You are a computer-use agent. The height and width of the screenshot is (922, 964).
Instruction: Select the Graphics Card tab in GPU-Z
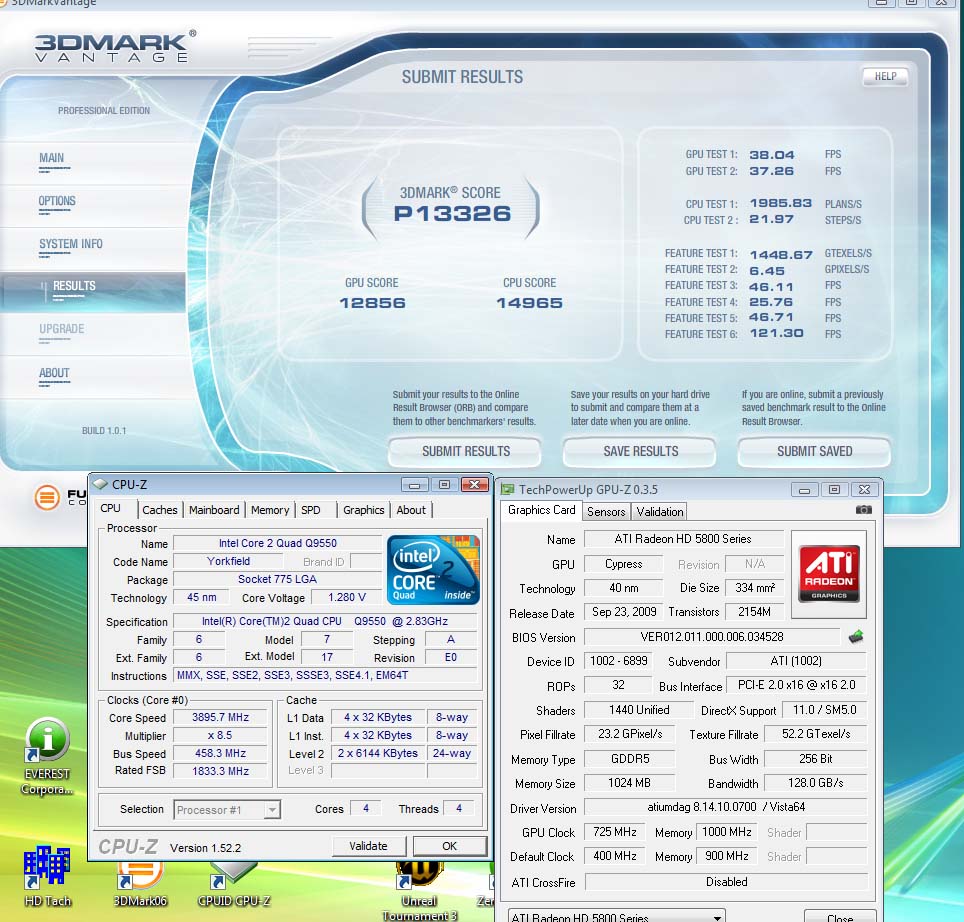(x=542, y=510)
